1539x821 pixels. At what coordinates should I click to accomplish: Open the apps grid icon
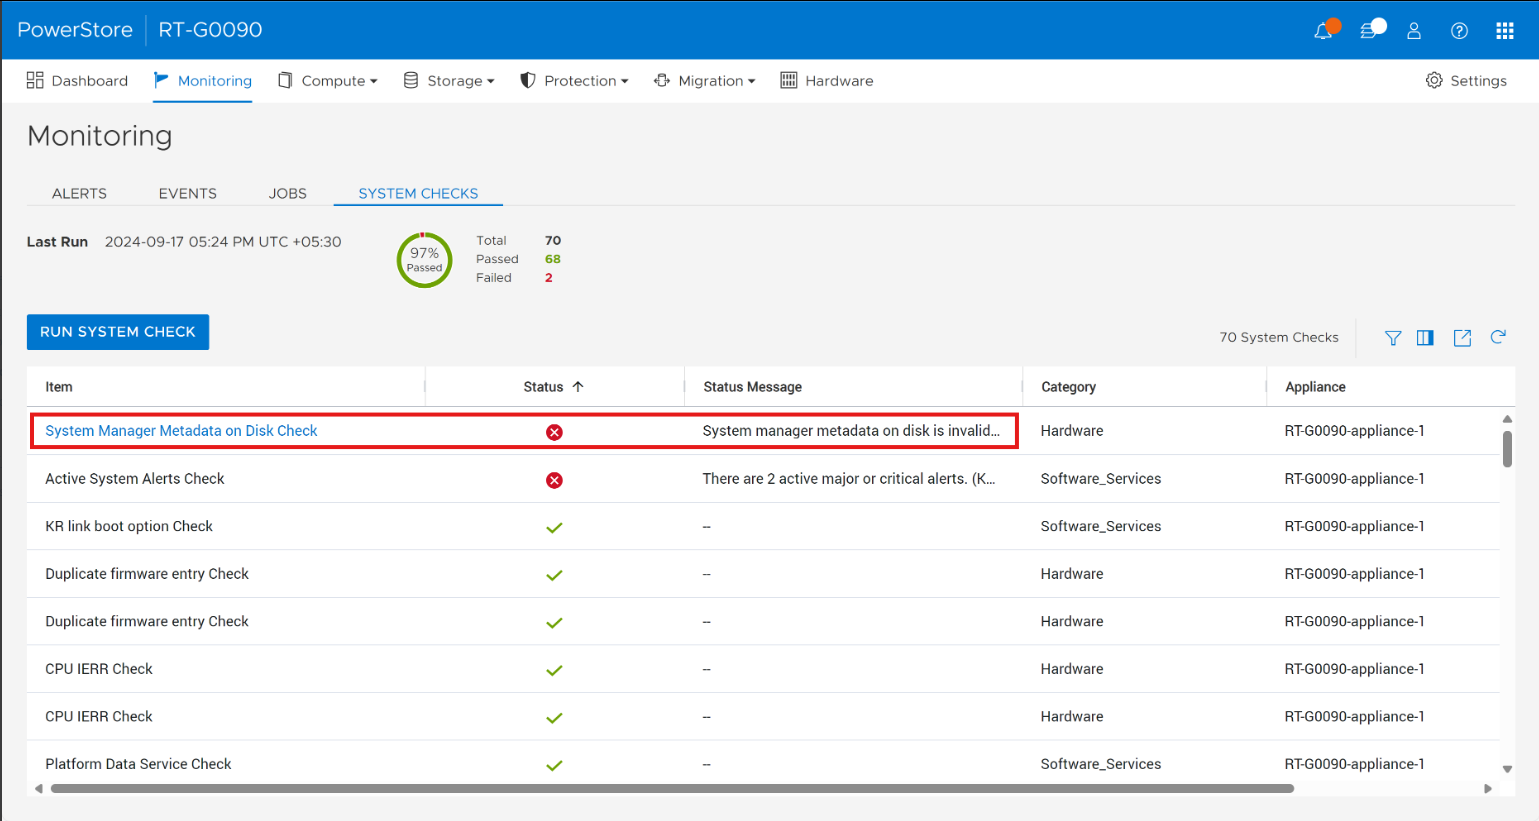tap(1504, 31)
